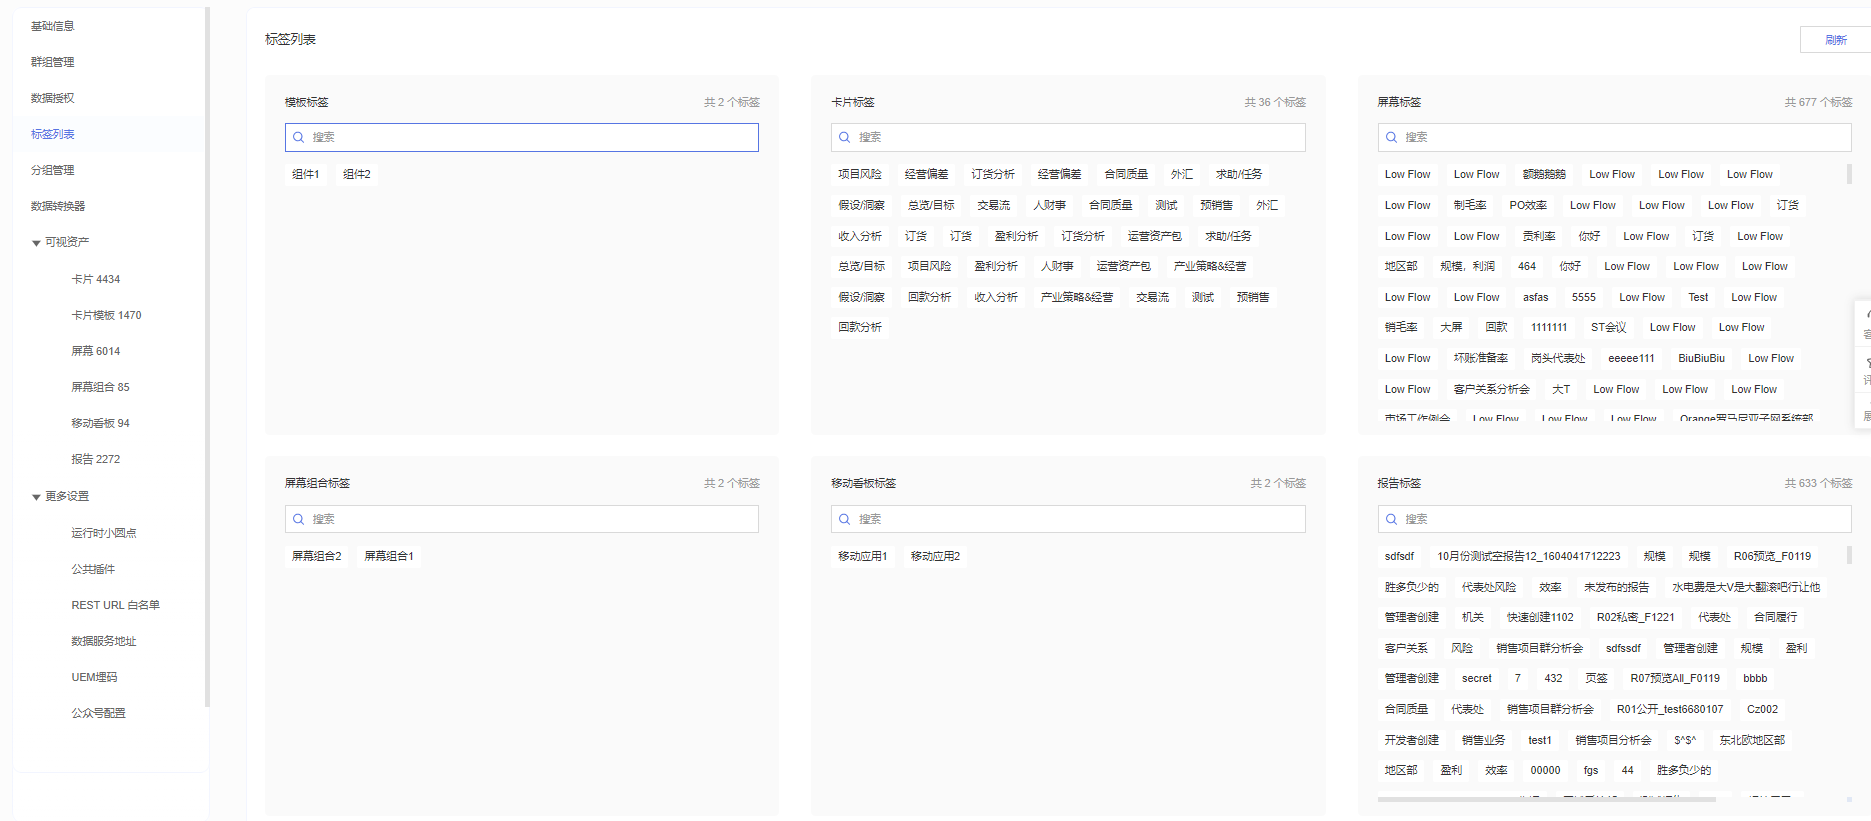Image resolution: width=1871 pixels, height=821 pixels.
Task: Click the BiuBiuBiu screen tag
Action: point(1701,358)
